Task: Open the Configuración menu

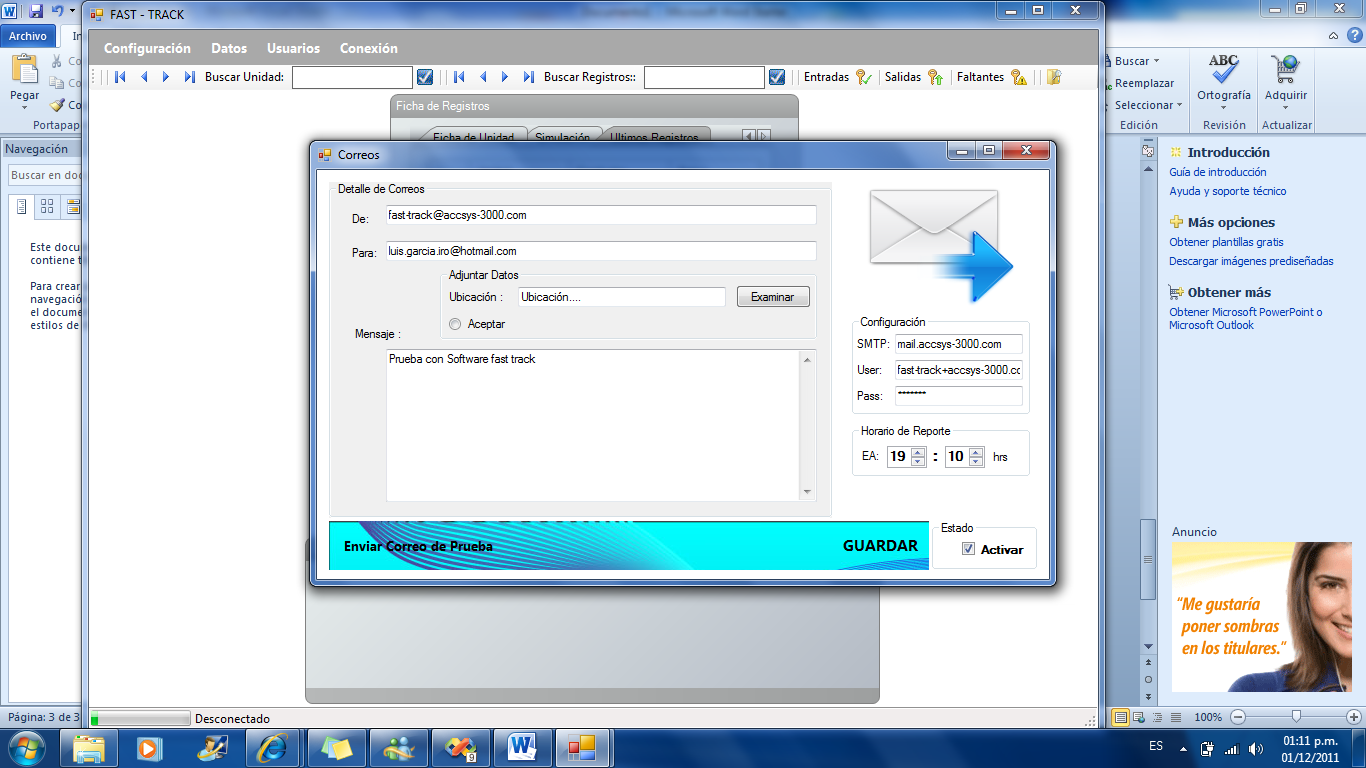Action: tap(147, 48)
